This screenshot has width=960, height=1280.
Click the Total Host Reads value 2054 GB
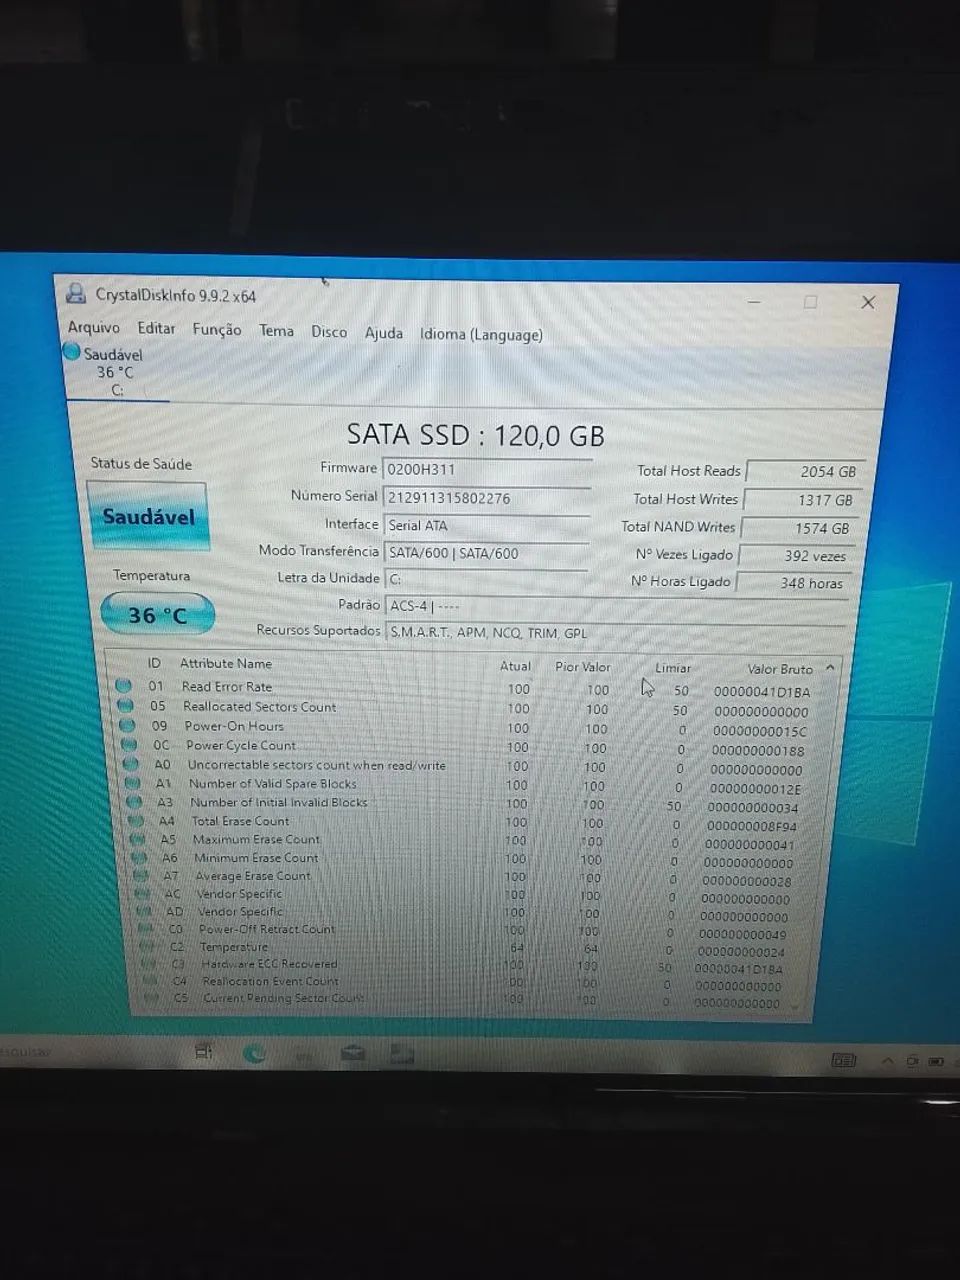[x=805, y=471]
